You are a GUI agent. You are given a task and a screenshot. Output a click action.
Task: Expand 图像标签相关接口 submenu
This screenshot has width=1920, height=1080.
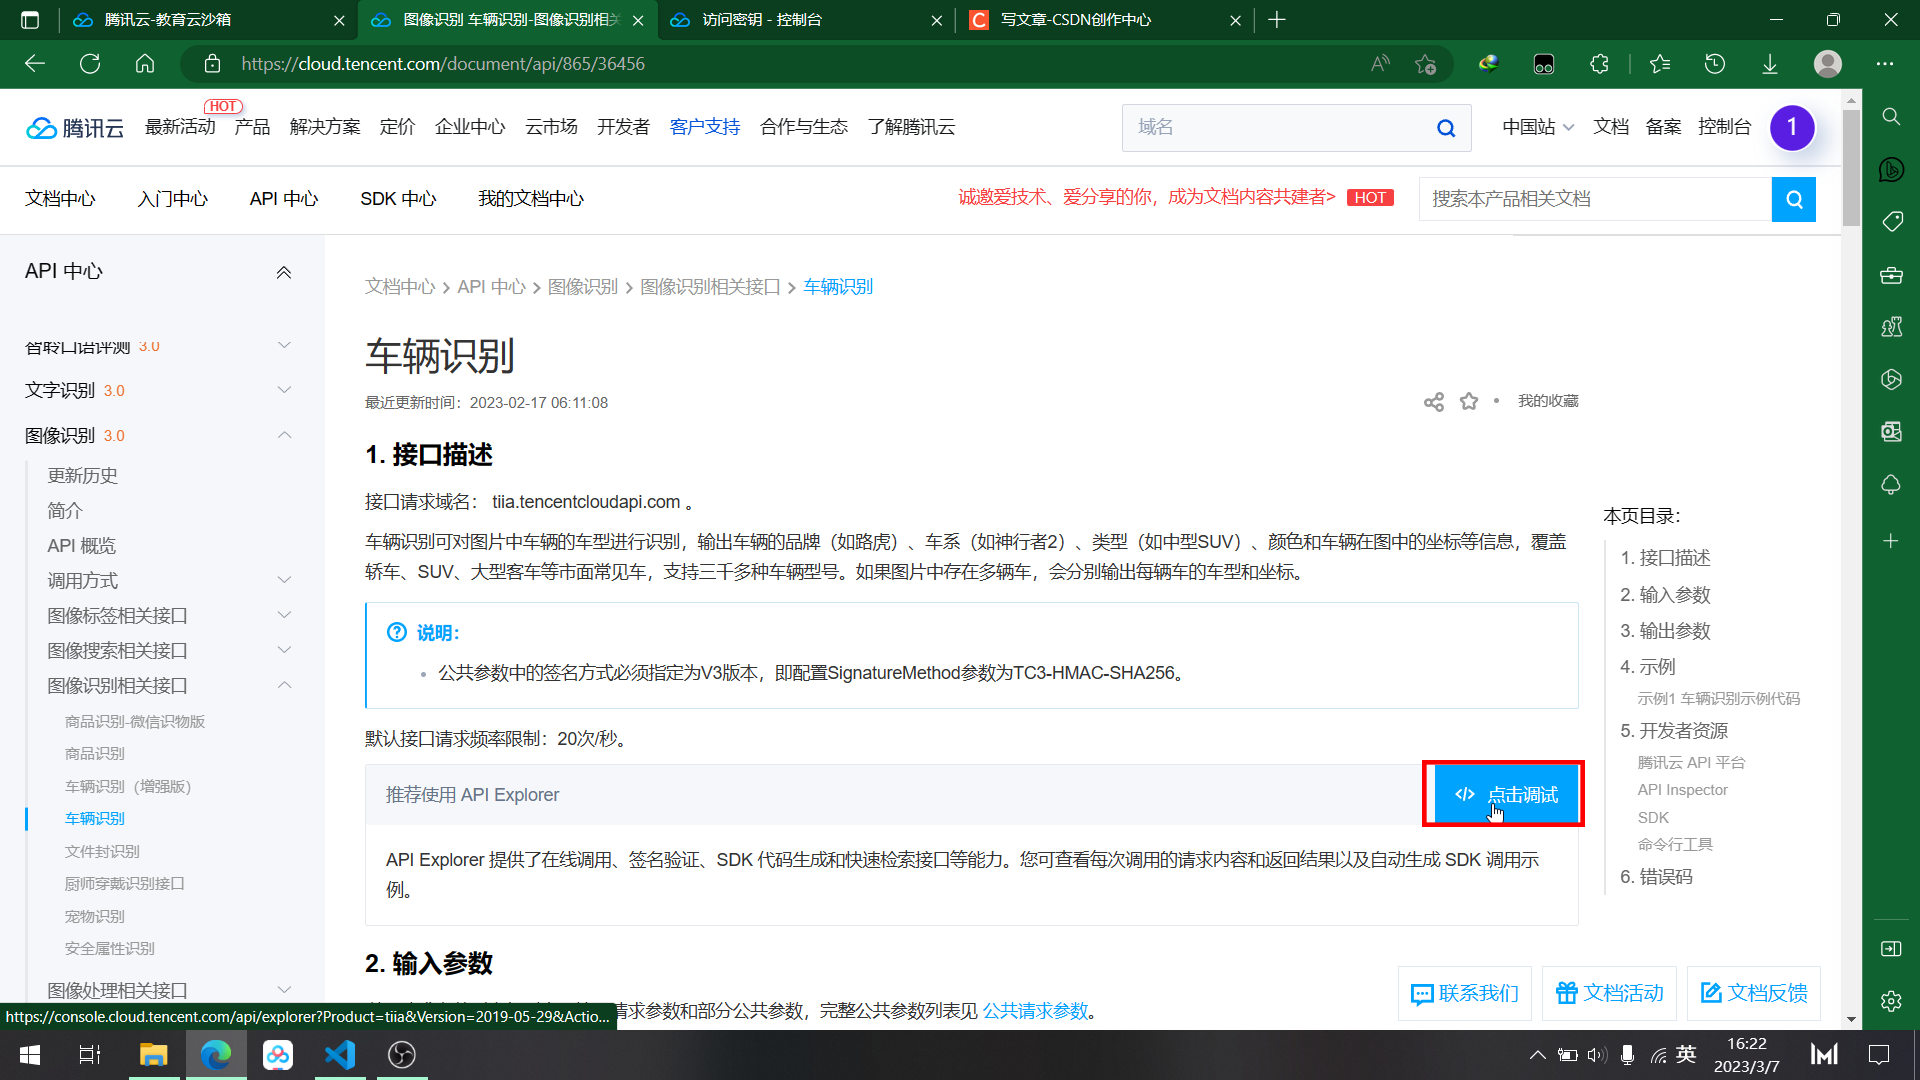click(x=284, y=615)
